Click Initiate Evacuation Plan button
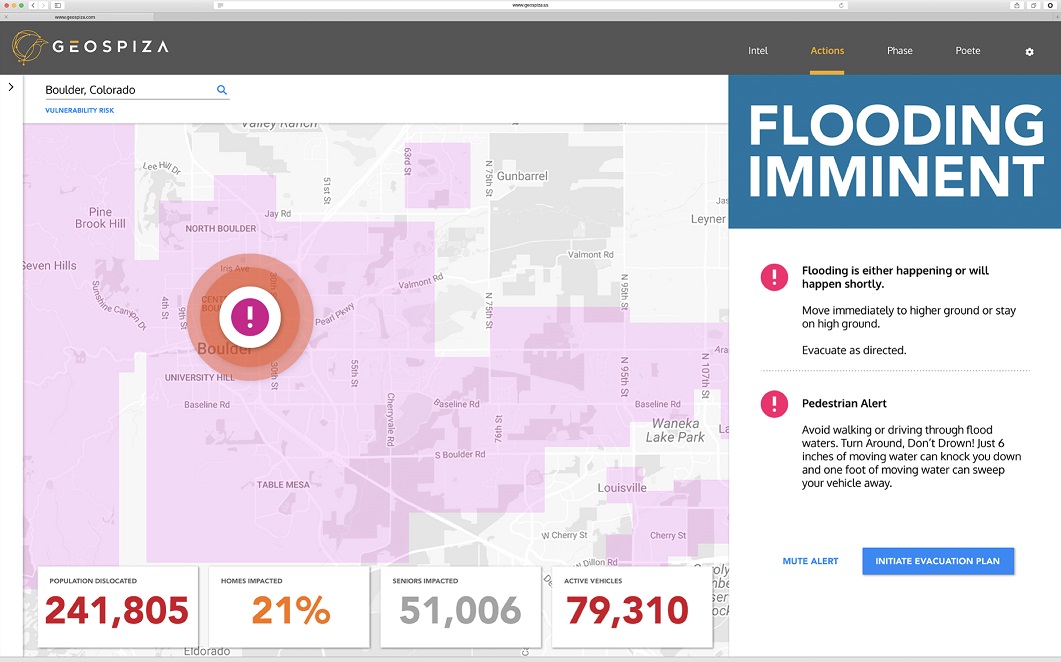The width and height of the screenshot is (1061, 662). (x=938, y=561)
